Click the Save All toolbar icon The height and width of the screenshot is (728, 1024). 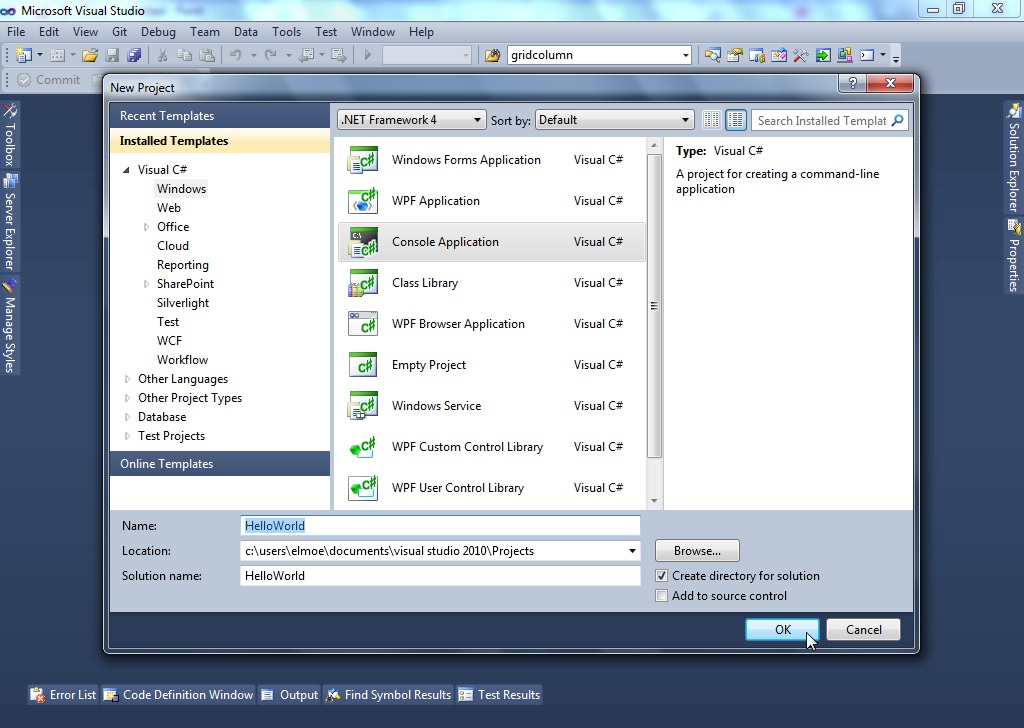[x=133, y=55]
